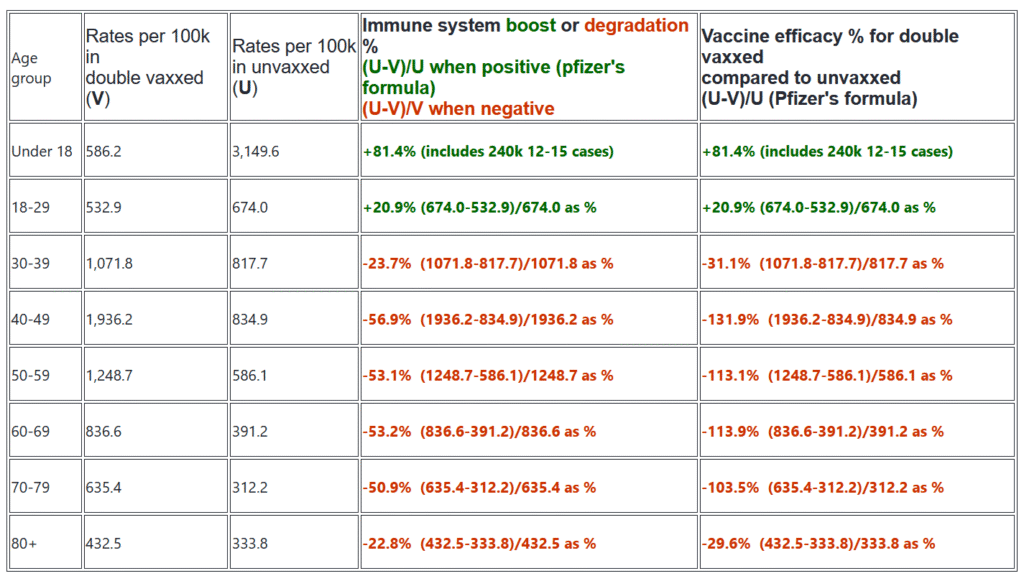Viewport: 1024px width, 581px height.
Task: Click the '40-49' age group cell
Action: point(45,319)
